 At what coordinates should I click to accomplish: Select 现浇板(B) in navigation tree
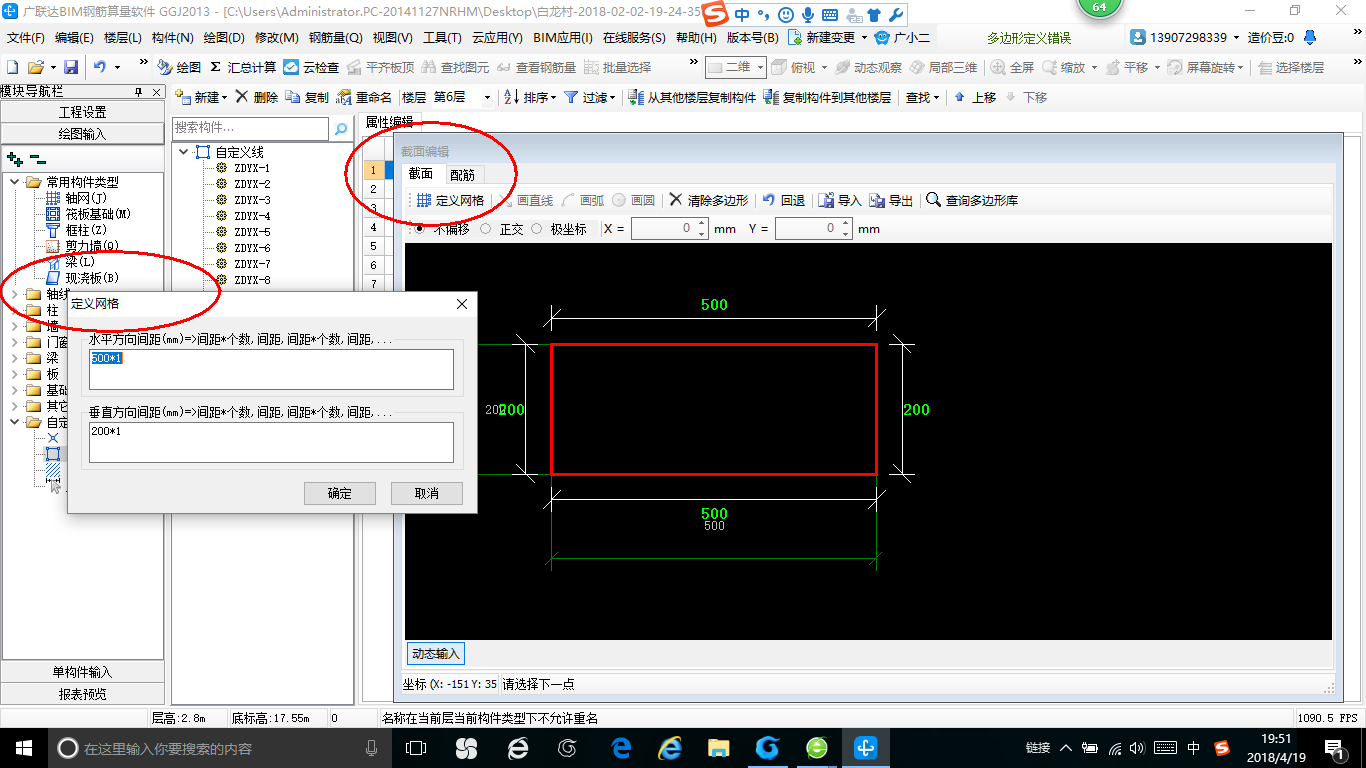click(92, 278)
